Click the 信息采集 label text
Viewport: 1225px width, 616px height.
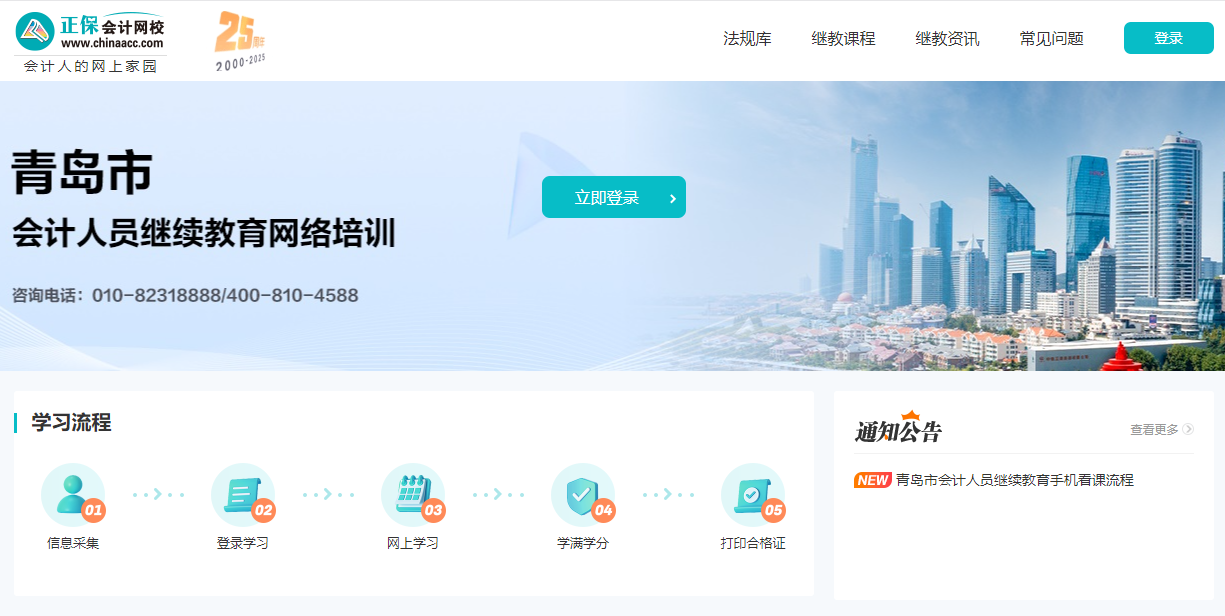click(73, 543)
